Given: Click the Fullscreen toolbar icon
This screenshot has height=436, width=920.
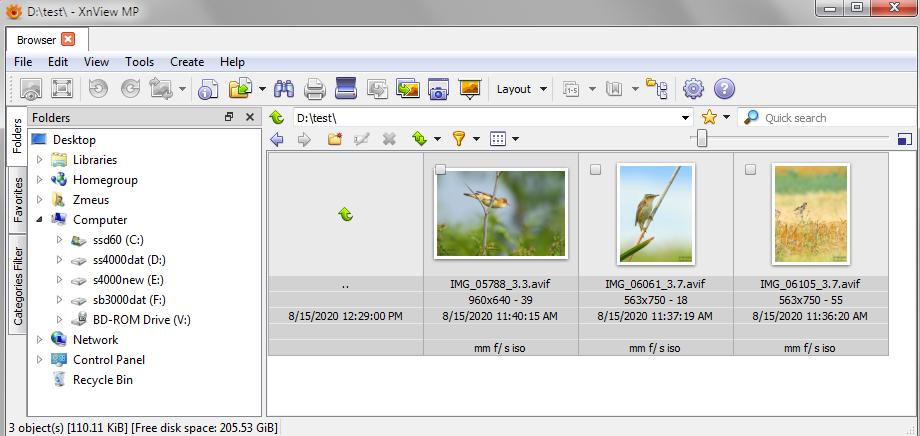Looking at the screenshot, I should 62,89.
